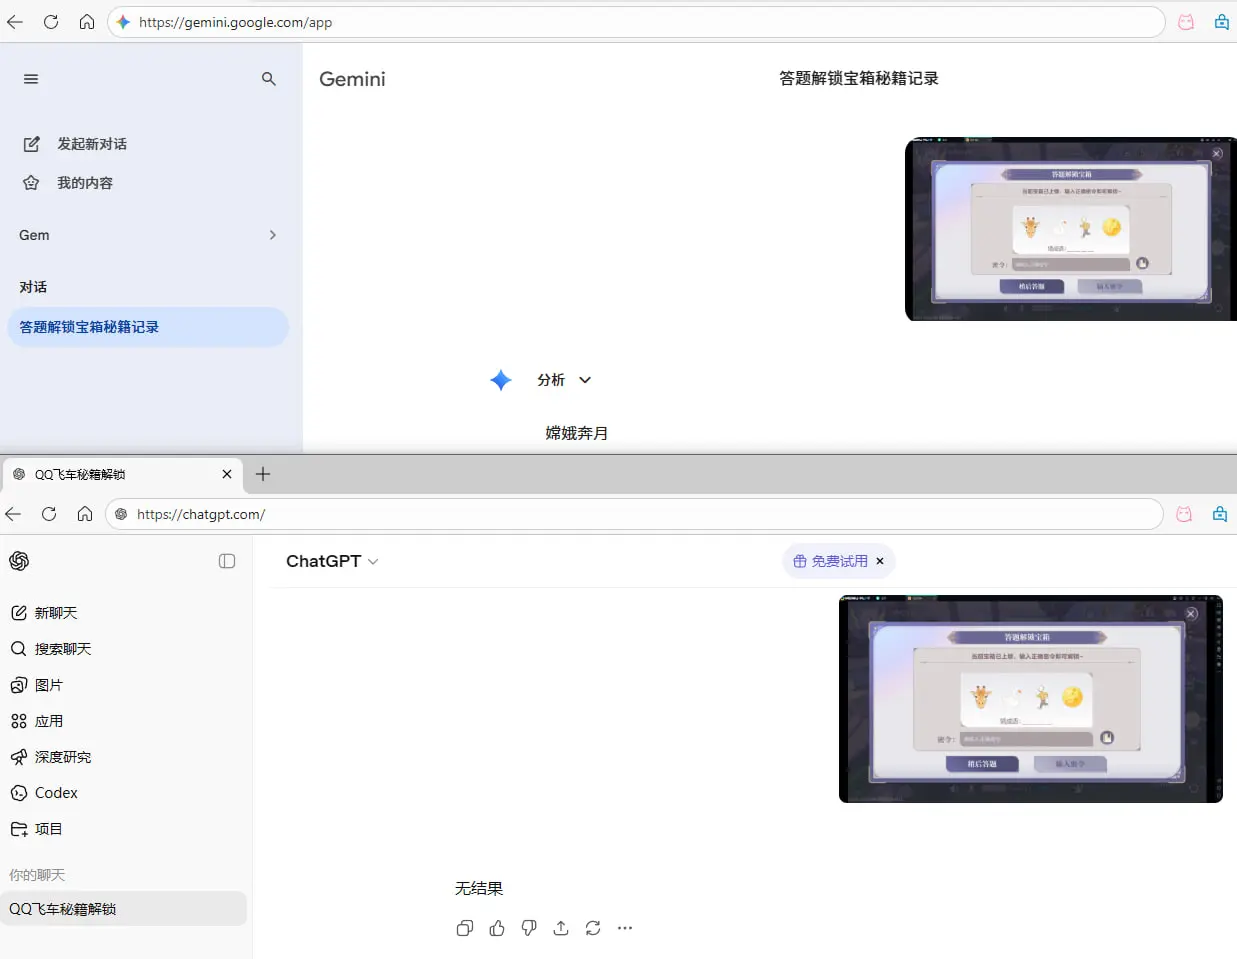Share the ChatGPT response
The height and width of the screenshot is (959, 1237).
coord(561,928)
